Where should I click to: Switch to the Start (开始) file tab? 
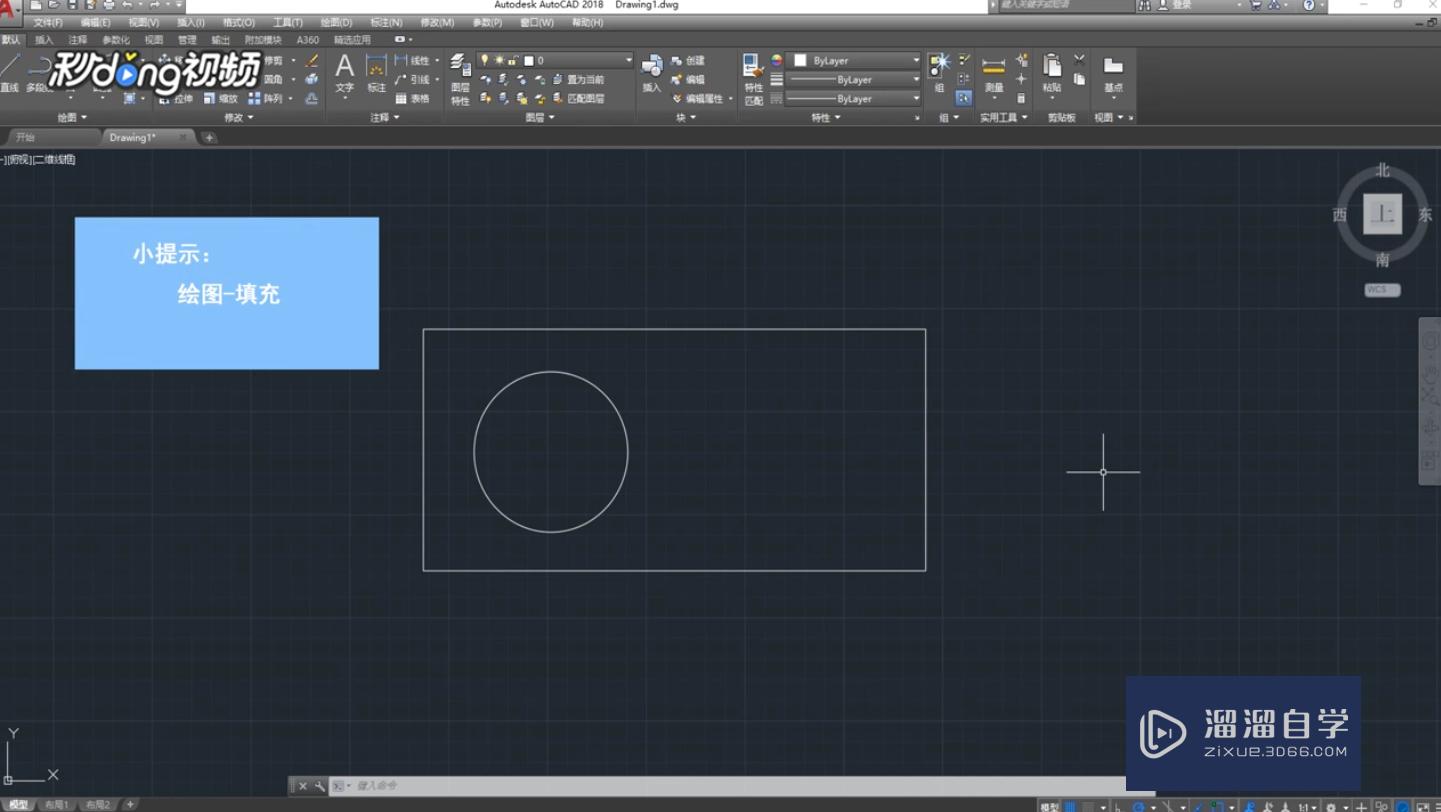[x=26, y=137]
